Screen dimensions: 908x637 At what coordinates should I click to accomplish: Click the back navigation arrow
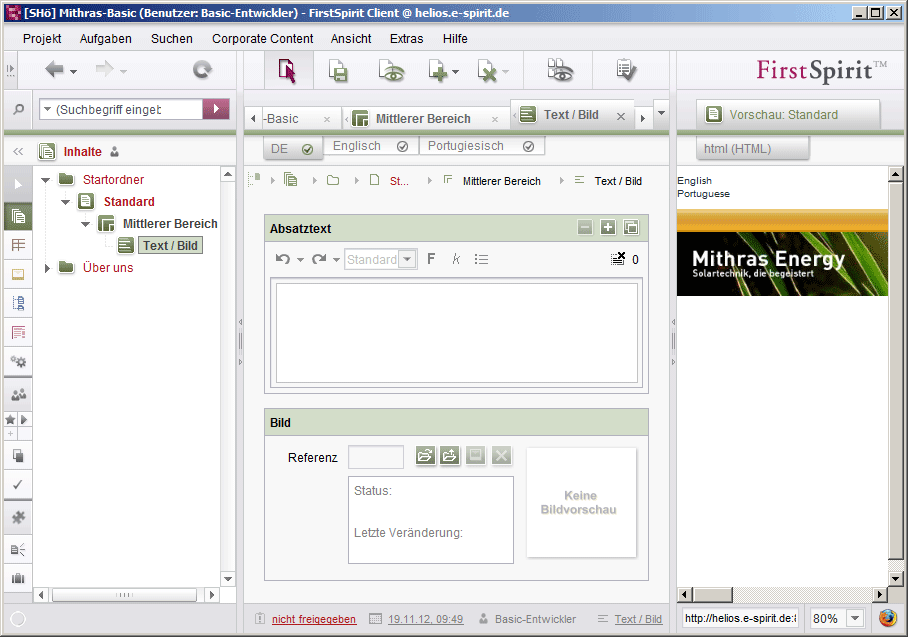(x=54, y=70)
